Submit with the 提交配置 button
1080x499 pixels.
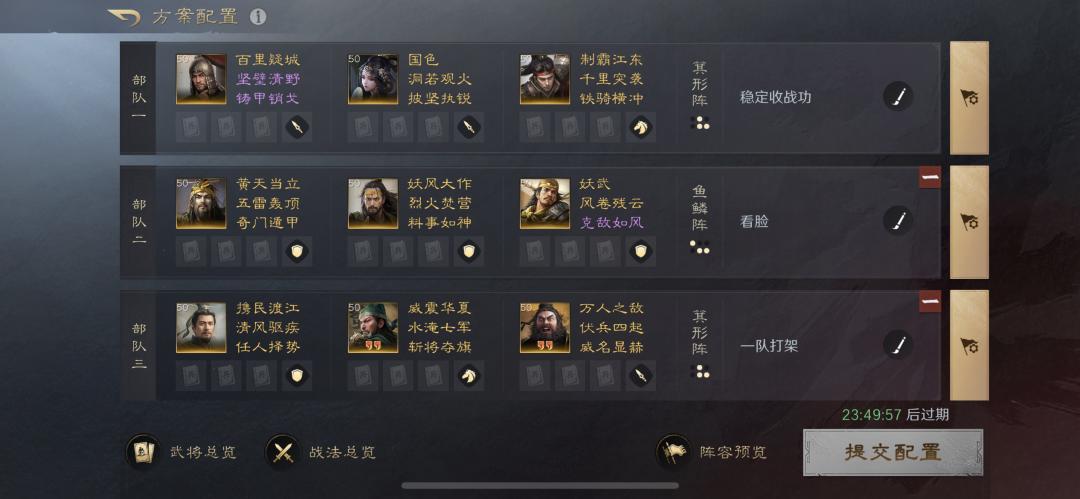coord(893,452)
